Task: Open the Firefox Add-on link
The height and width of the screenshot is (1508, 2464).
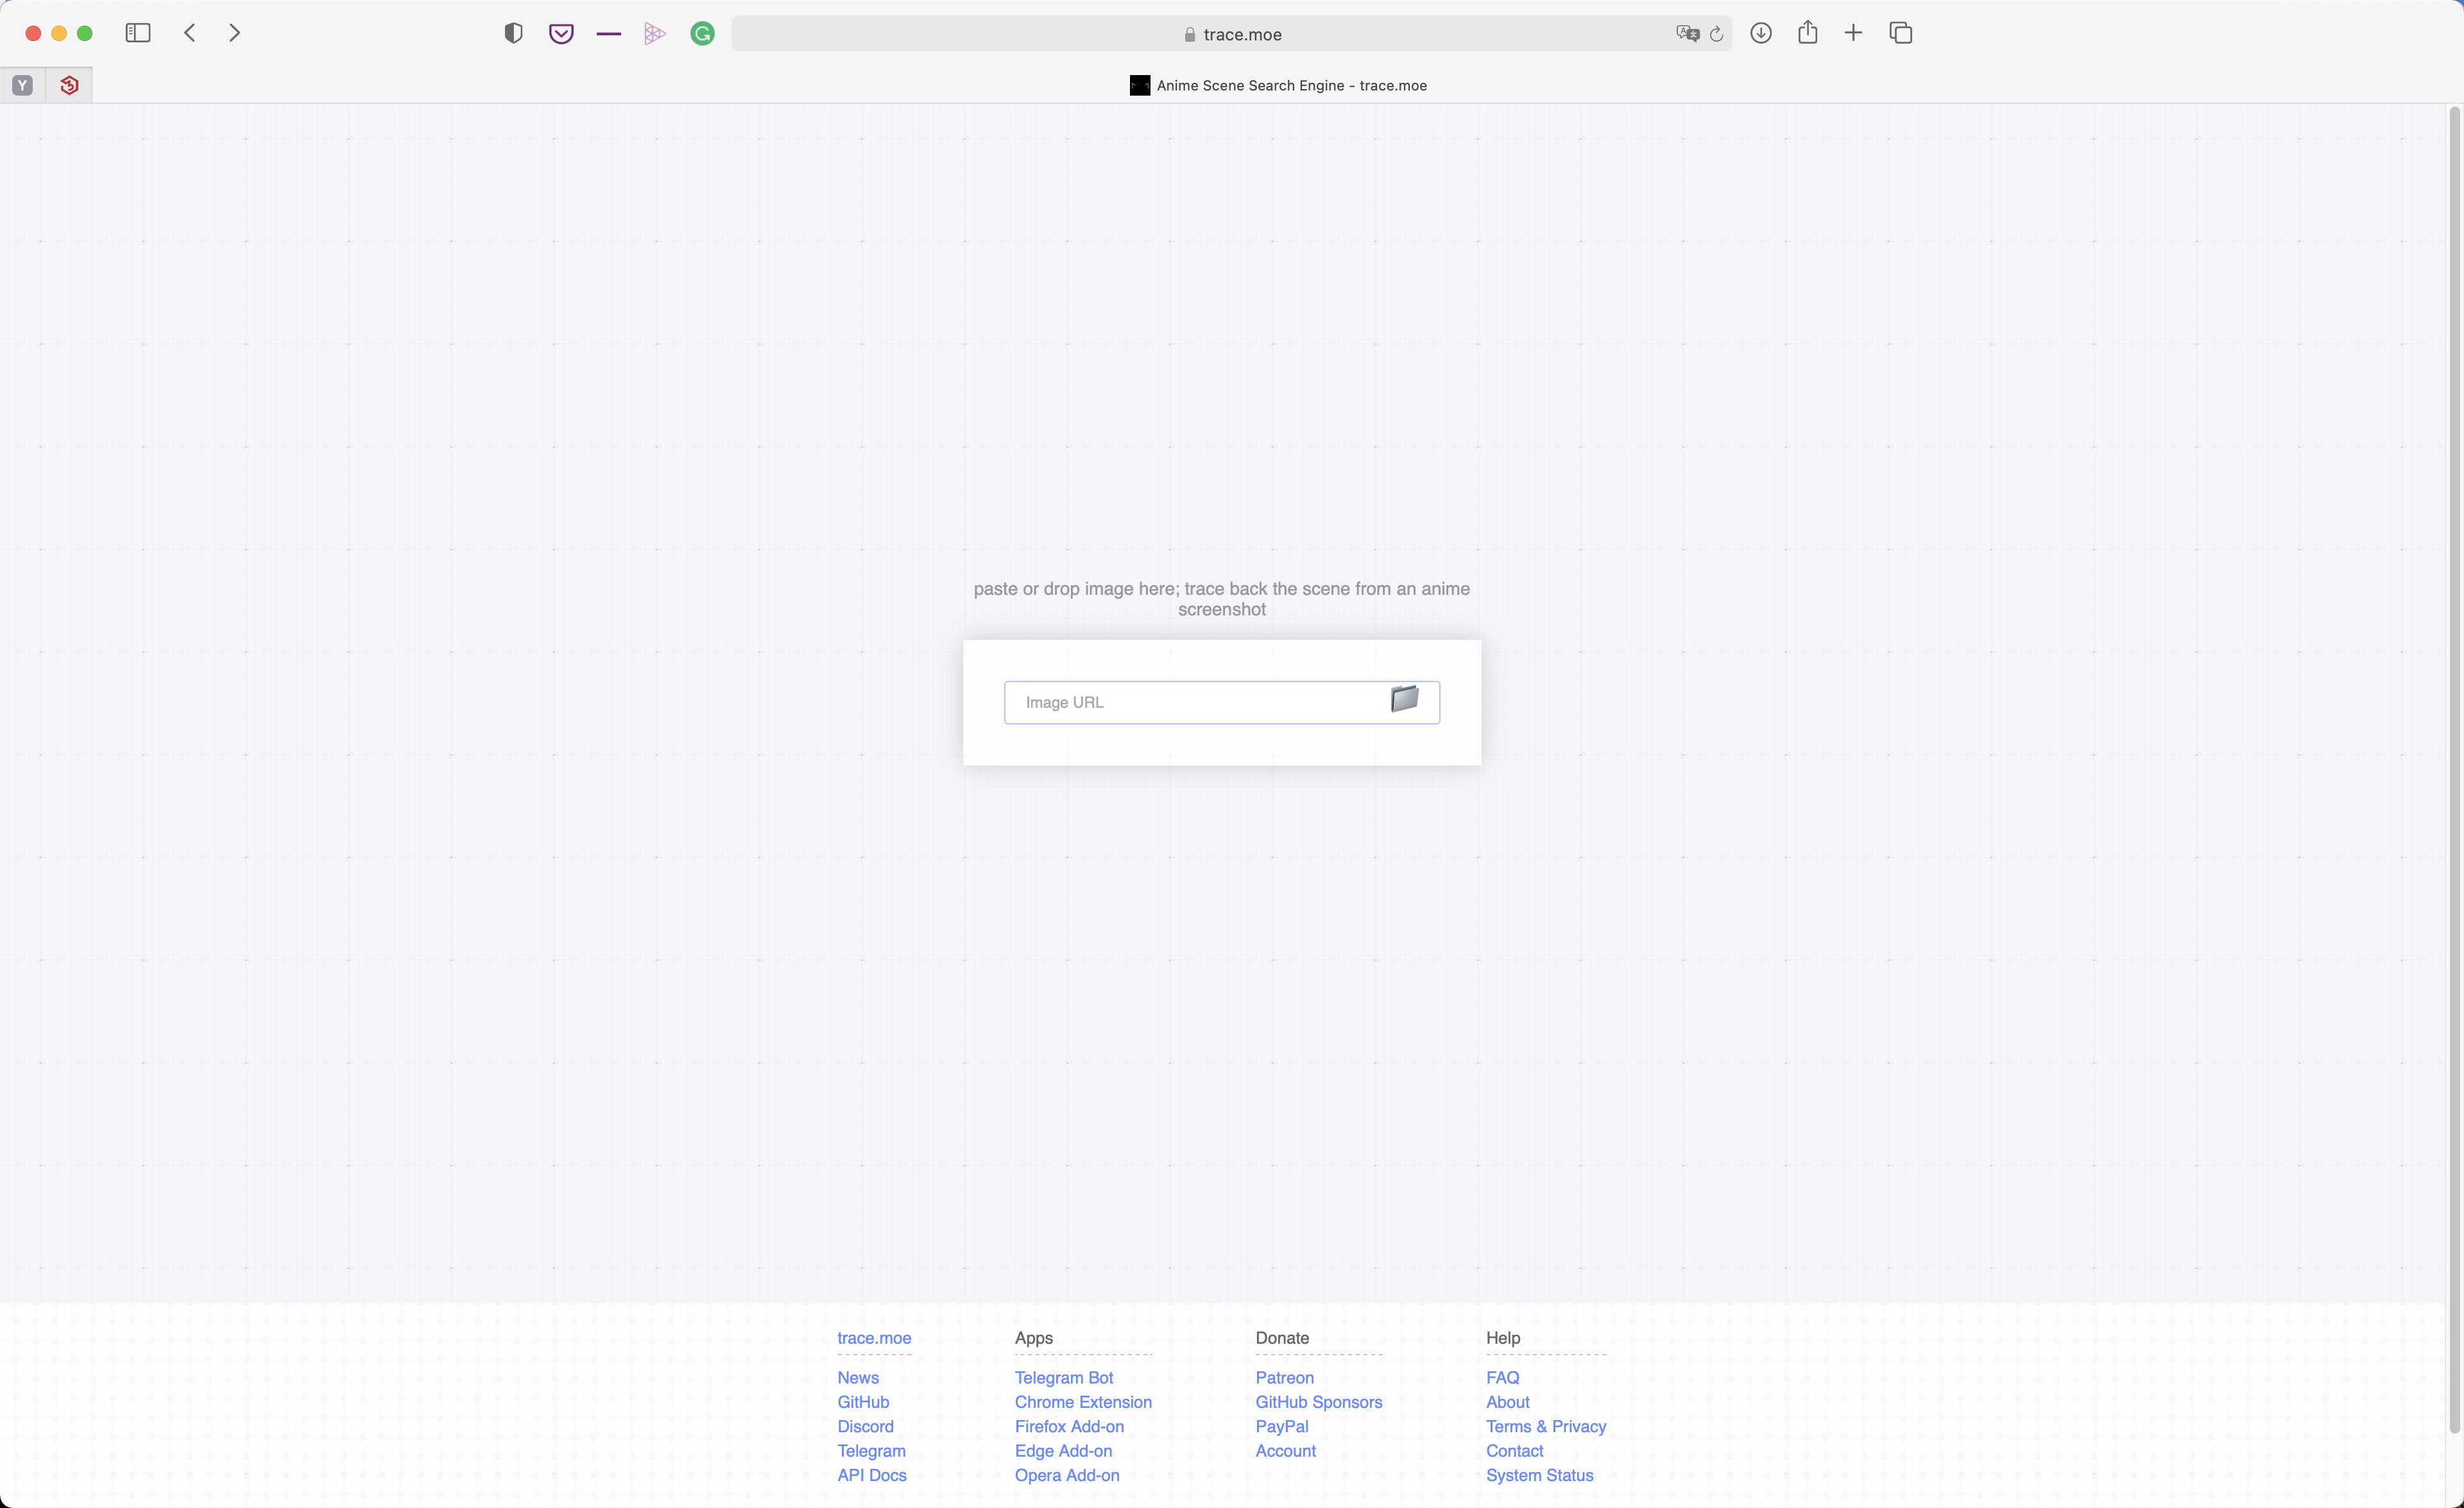Action: (1069, 1426)
